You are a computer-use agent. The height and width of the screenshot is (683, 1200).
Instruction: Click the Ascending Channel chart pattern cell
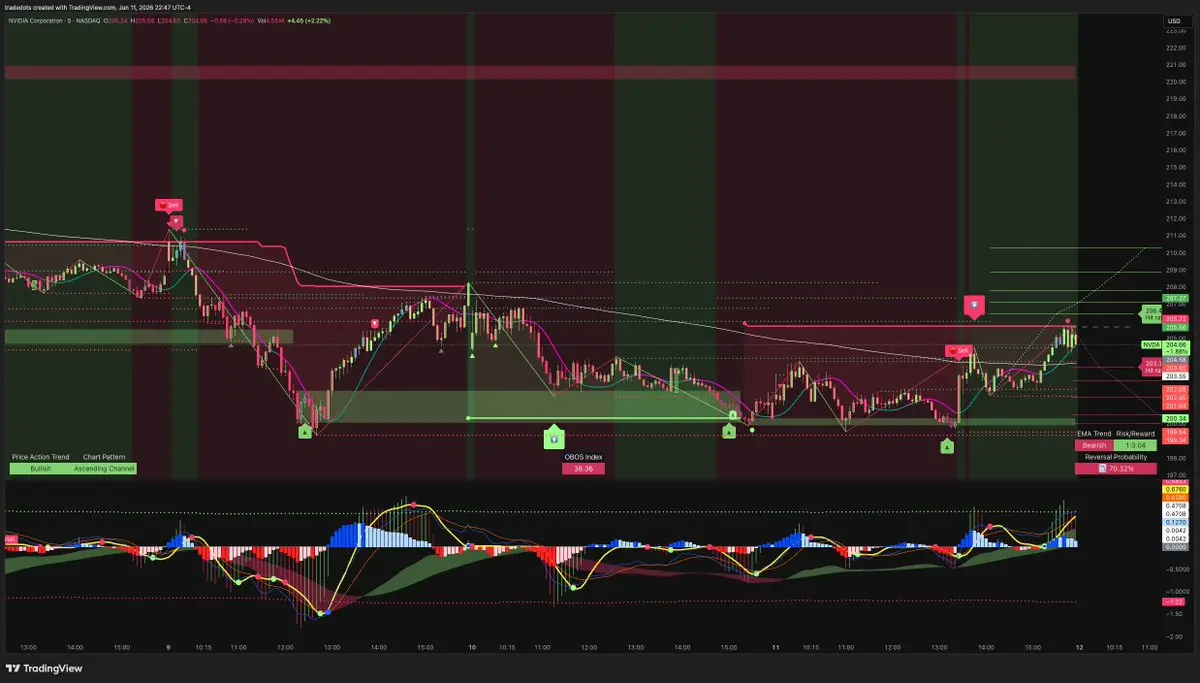(105, 468)
